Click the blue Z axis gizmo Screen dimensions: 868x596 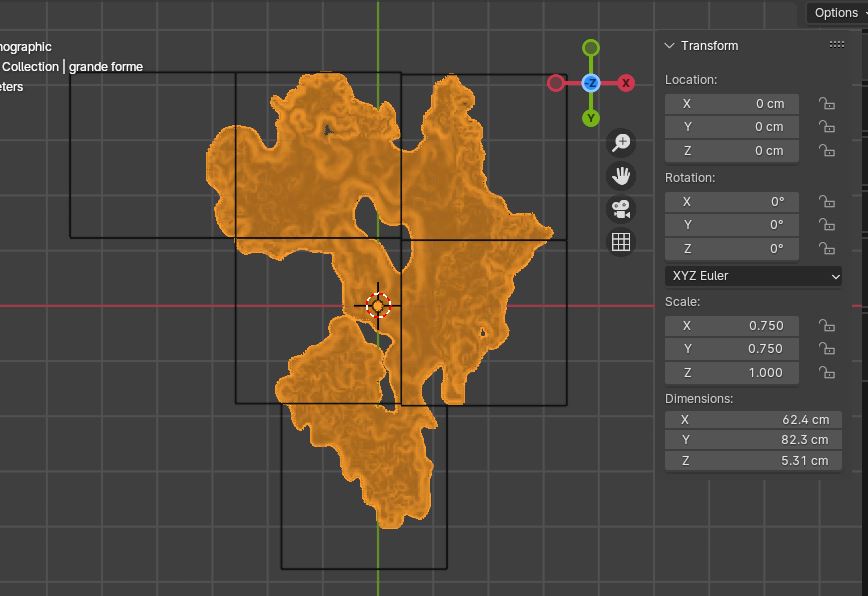[591, 83]
